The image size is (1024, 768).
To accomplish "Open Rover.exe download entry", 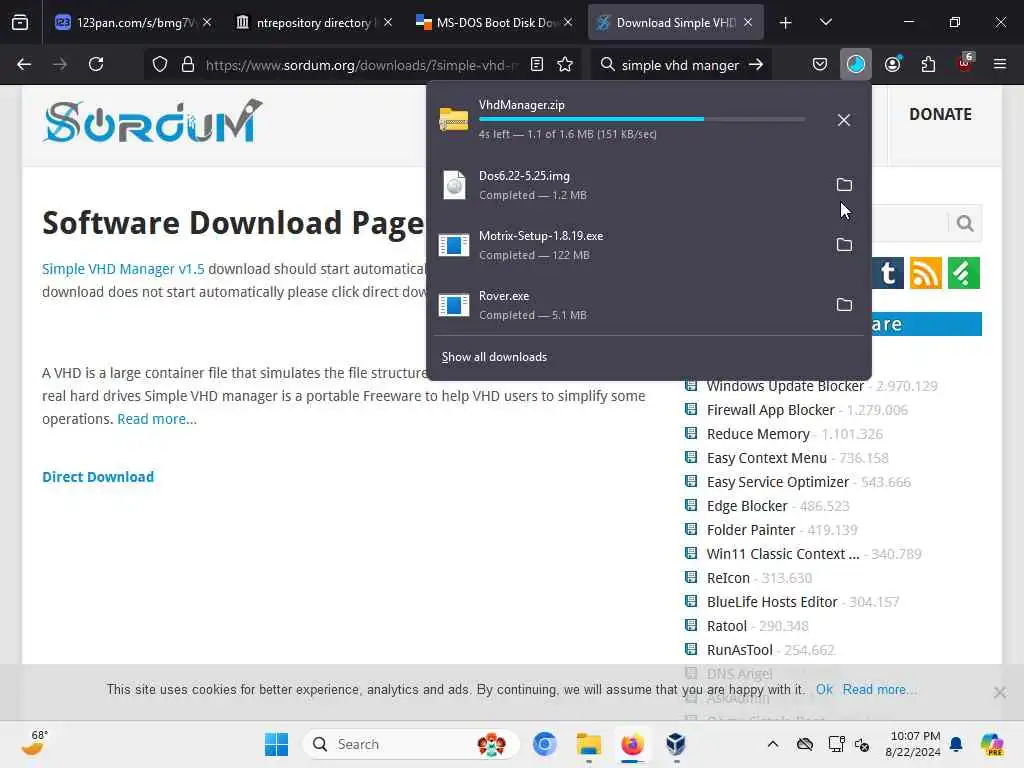I will tap(627, 305).
